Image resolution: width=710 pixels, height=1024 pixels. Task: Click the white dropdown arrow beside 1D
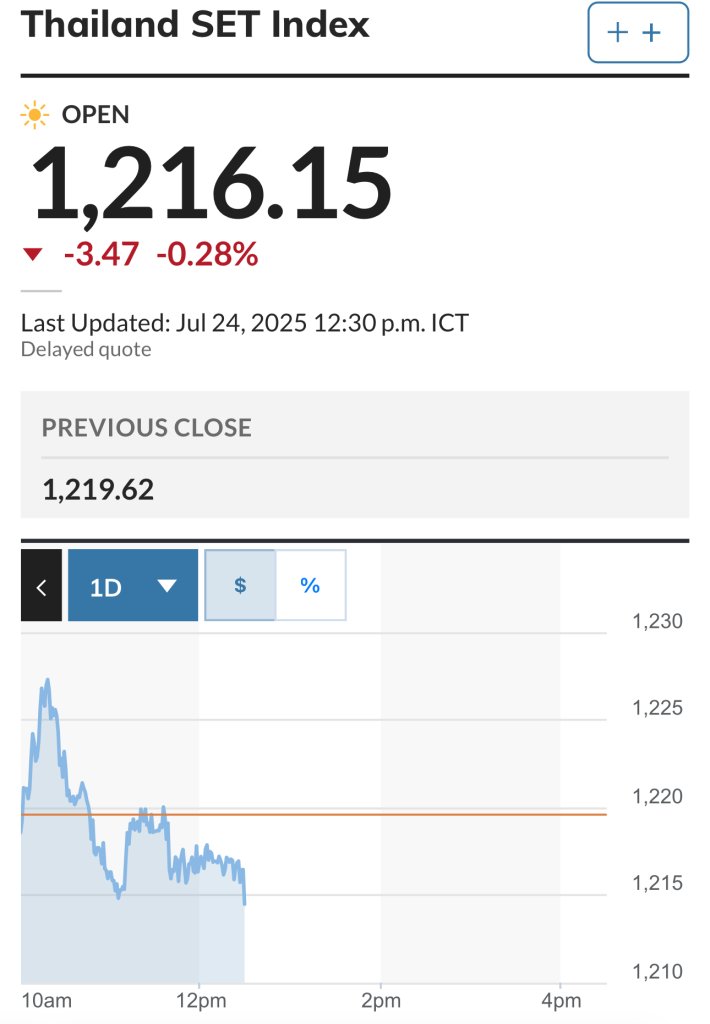[x=167, y=586]
